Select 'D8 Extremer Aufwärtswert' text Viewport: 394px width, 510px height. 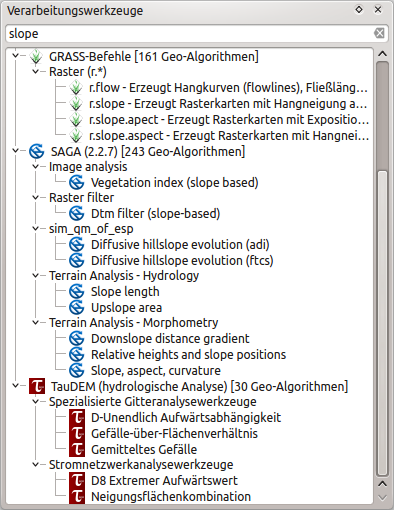[x=164, y=480]
